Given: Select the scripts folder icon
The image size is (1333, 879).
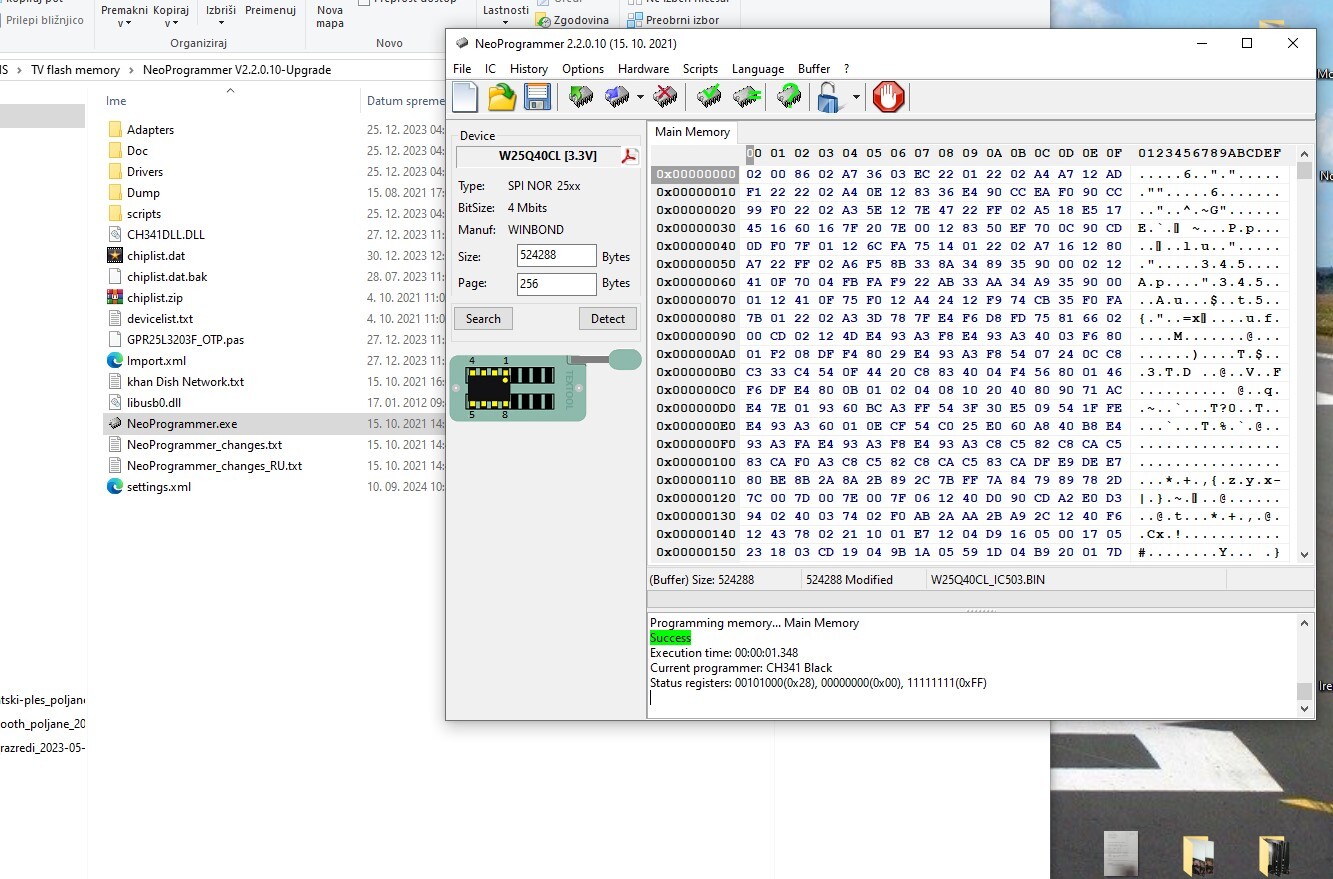Looking at the screenshot, I should tap(114, 214).
